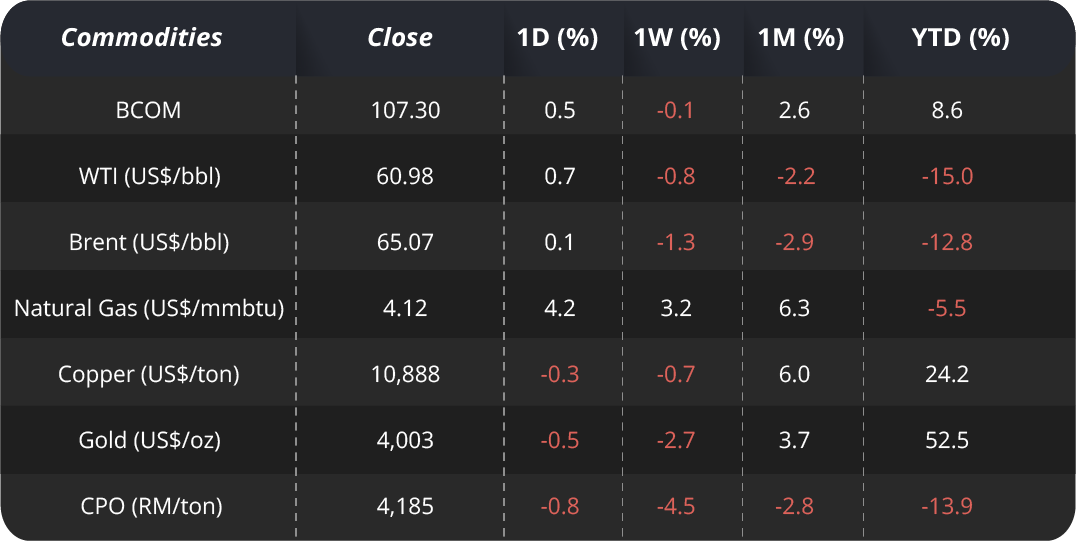Click Copper close value 10,888

(x=405, y=374)
